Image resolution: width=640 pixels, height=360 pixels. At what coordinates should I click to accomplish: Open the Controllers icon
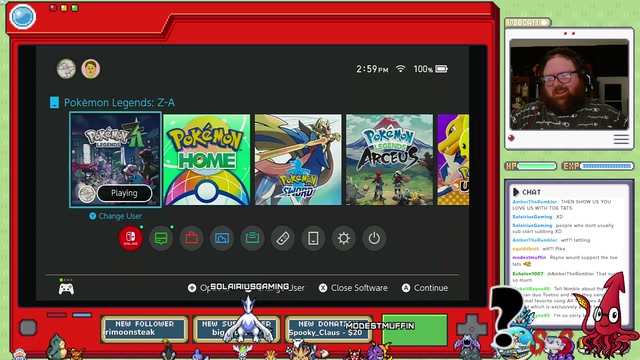pos(283,238)
